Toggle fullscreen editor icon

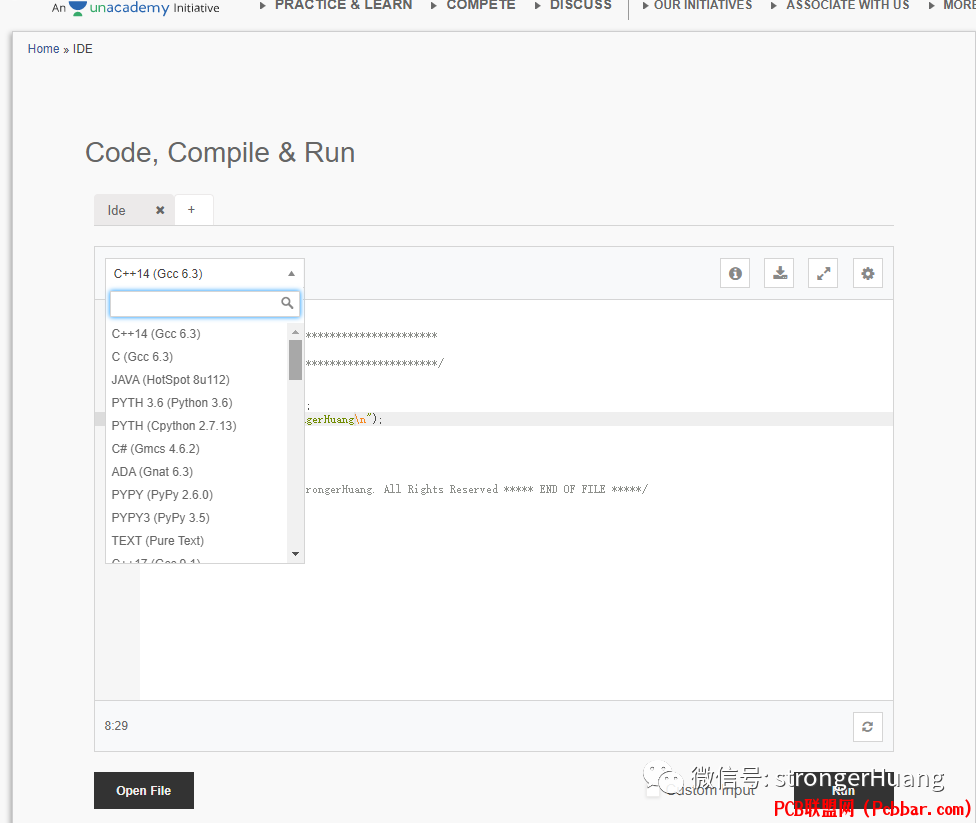click(x=823, y=273)
